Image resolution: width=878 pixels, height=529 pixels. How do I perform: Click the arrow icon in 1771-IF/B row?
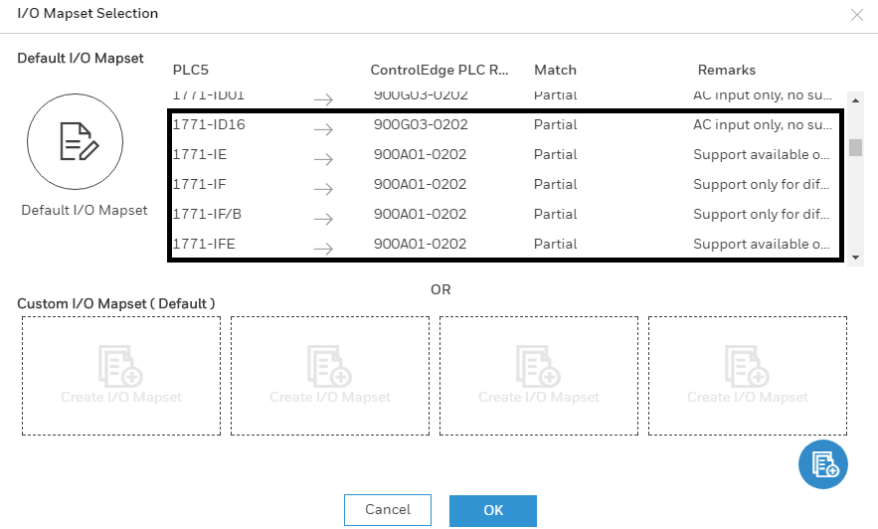pyautogui.click(x=323, y=219)
